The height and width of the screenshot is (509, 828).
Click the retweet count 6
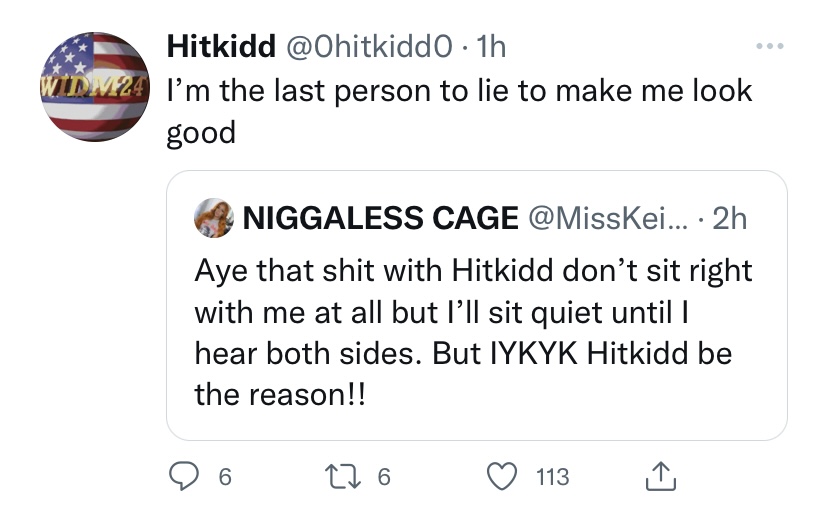[x=384, y=477]
